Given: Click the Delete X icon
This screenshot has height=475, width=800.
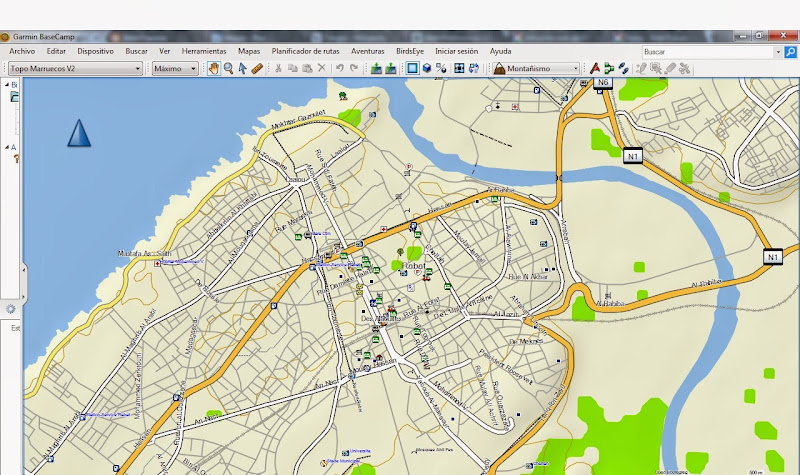Looking at the screenshot, I should click(x=321, y=68).
